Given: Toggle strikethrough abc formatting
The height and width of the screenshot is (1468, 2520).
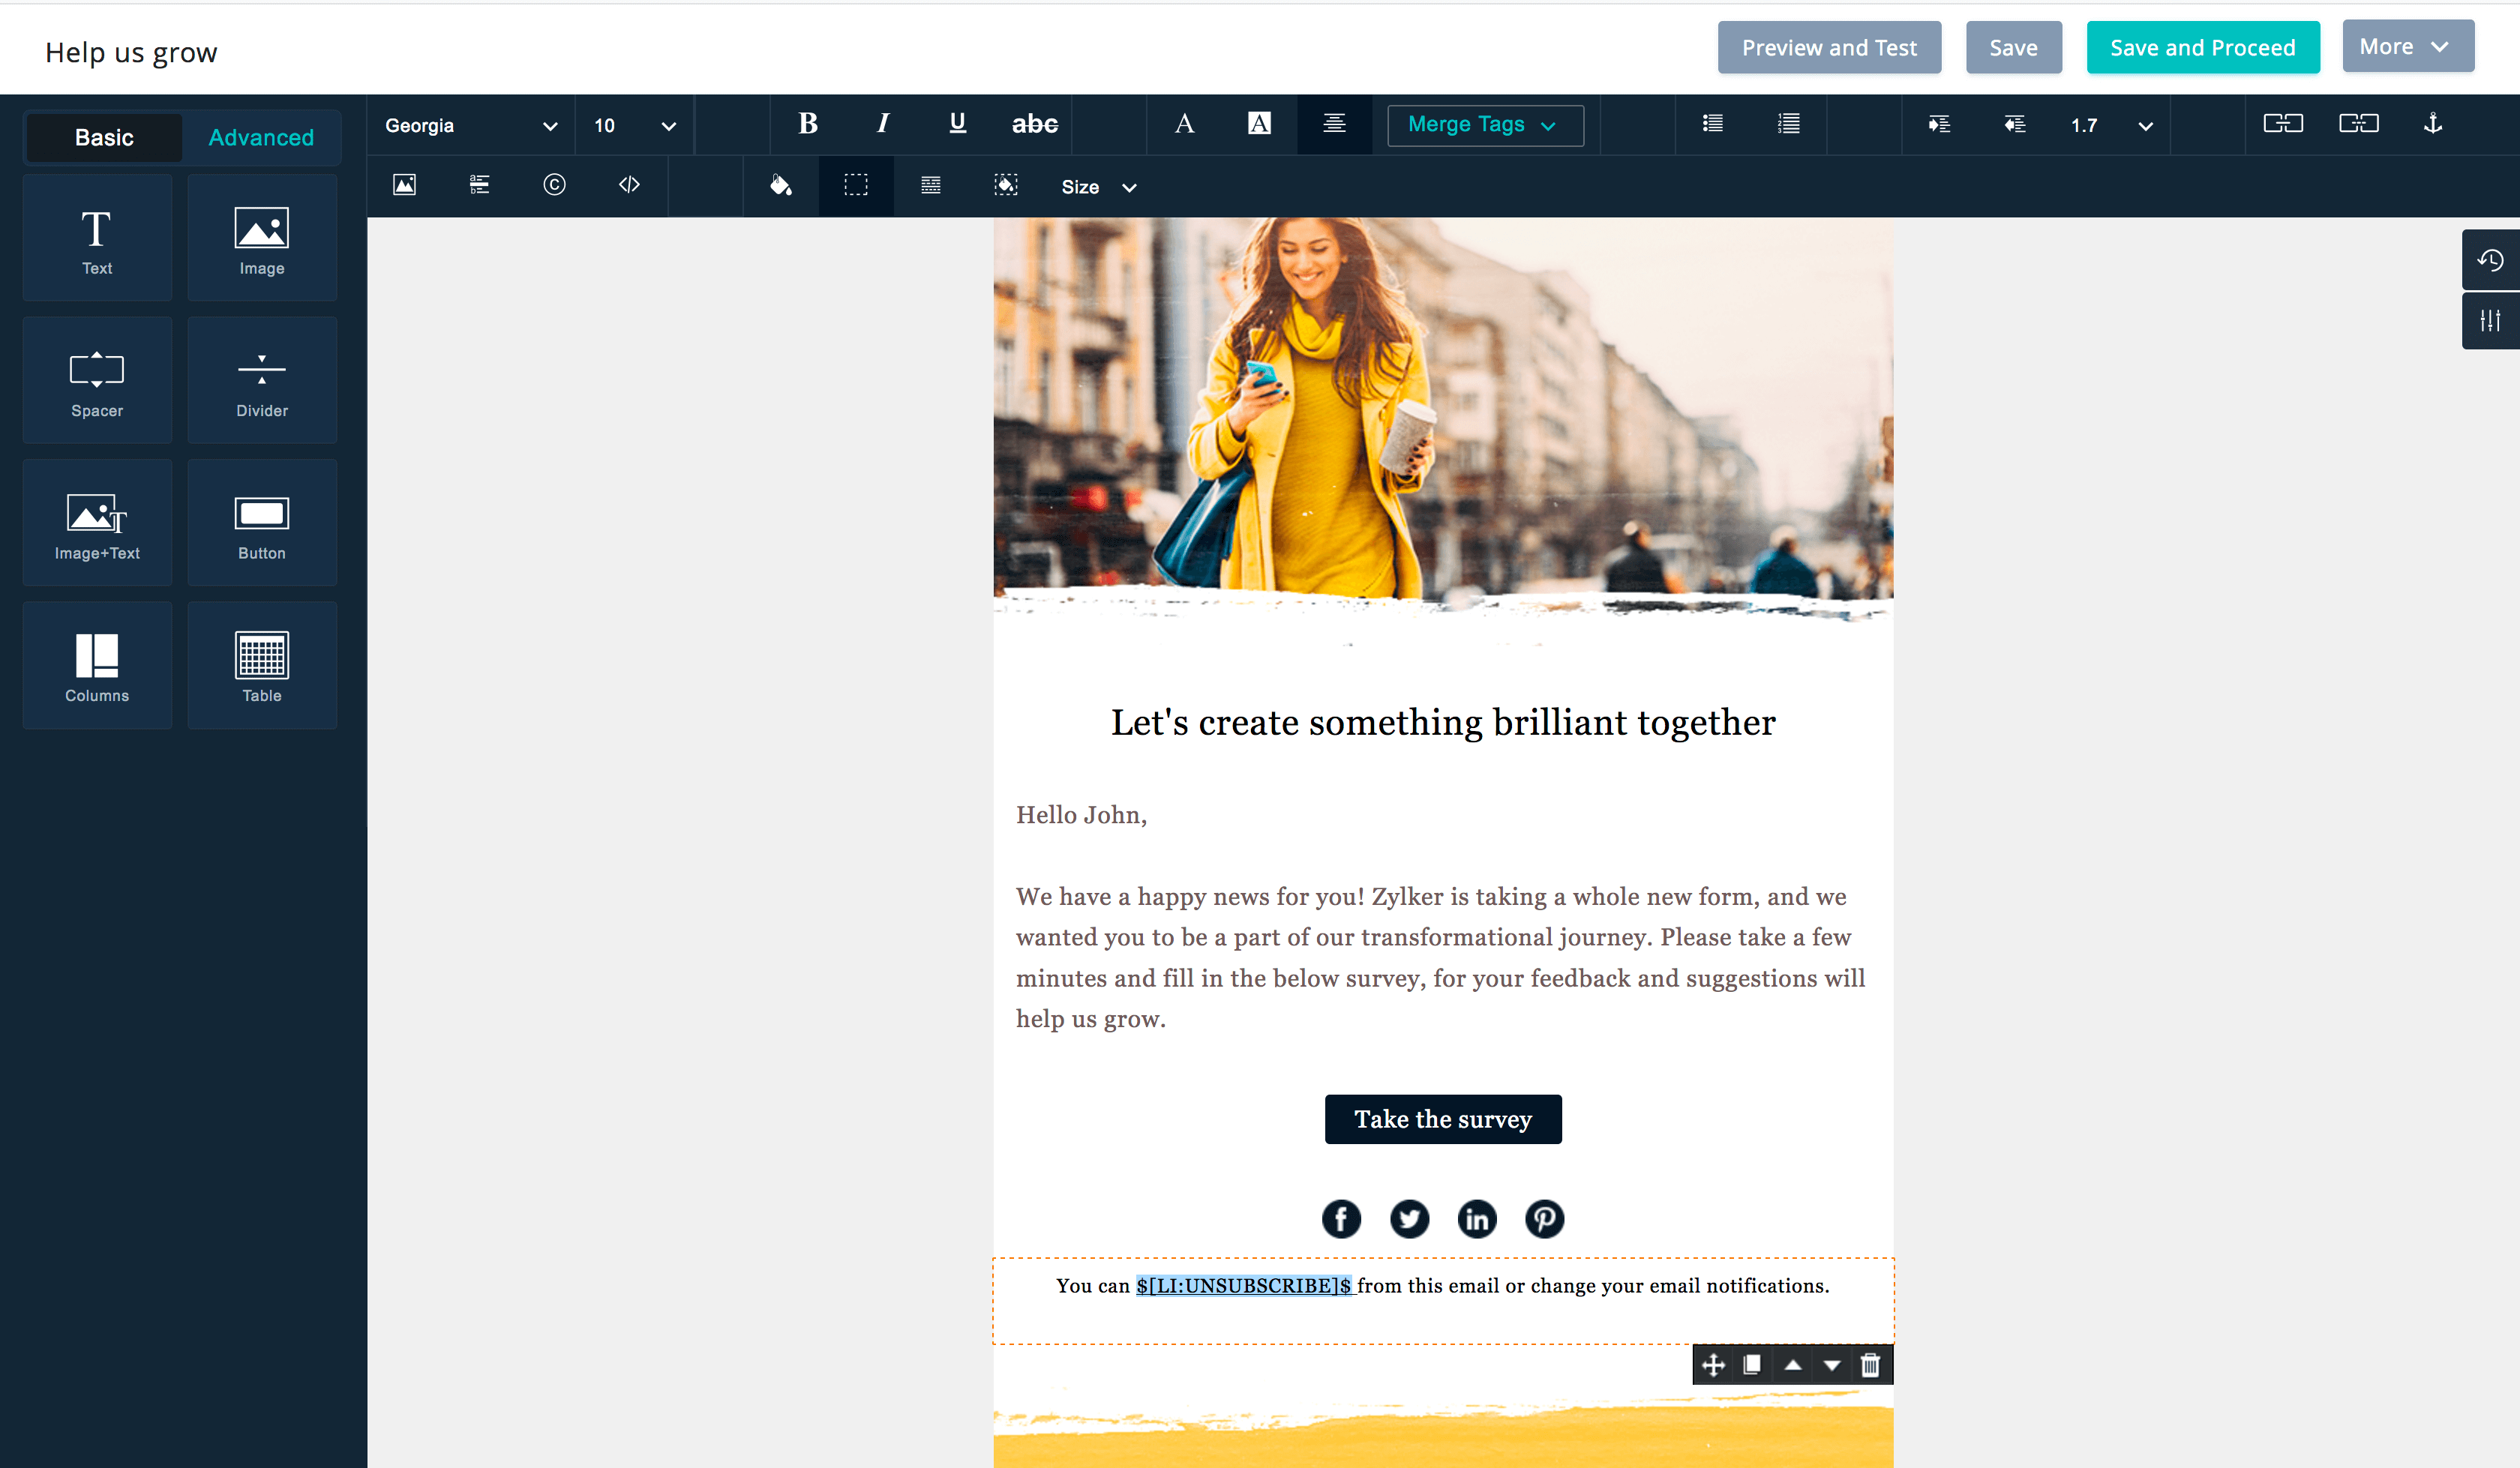Looking at the screenshot, I should (1034, 124).
